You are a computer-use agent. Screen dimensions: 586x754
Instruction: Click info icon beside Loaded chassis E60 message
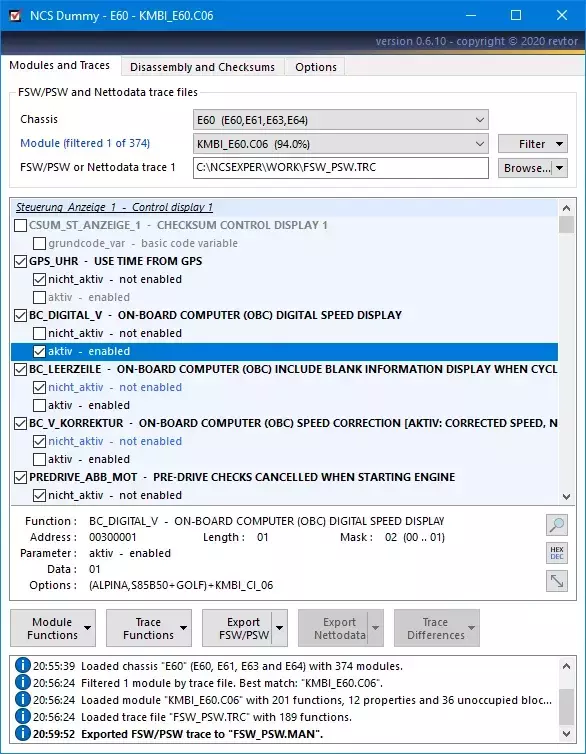pos(23,666)
